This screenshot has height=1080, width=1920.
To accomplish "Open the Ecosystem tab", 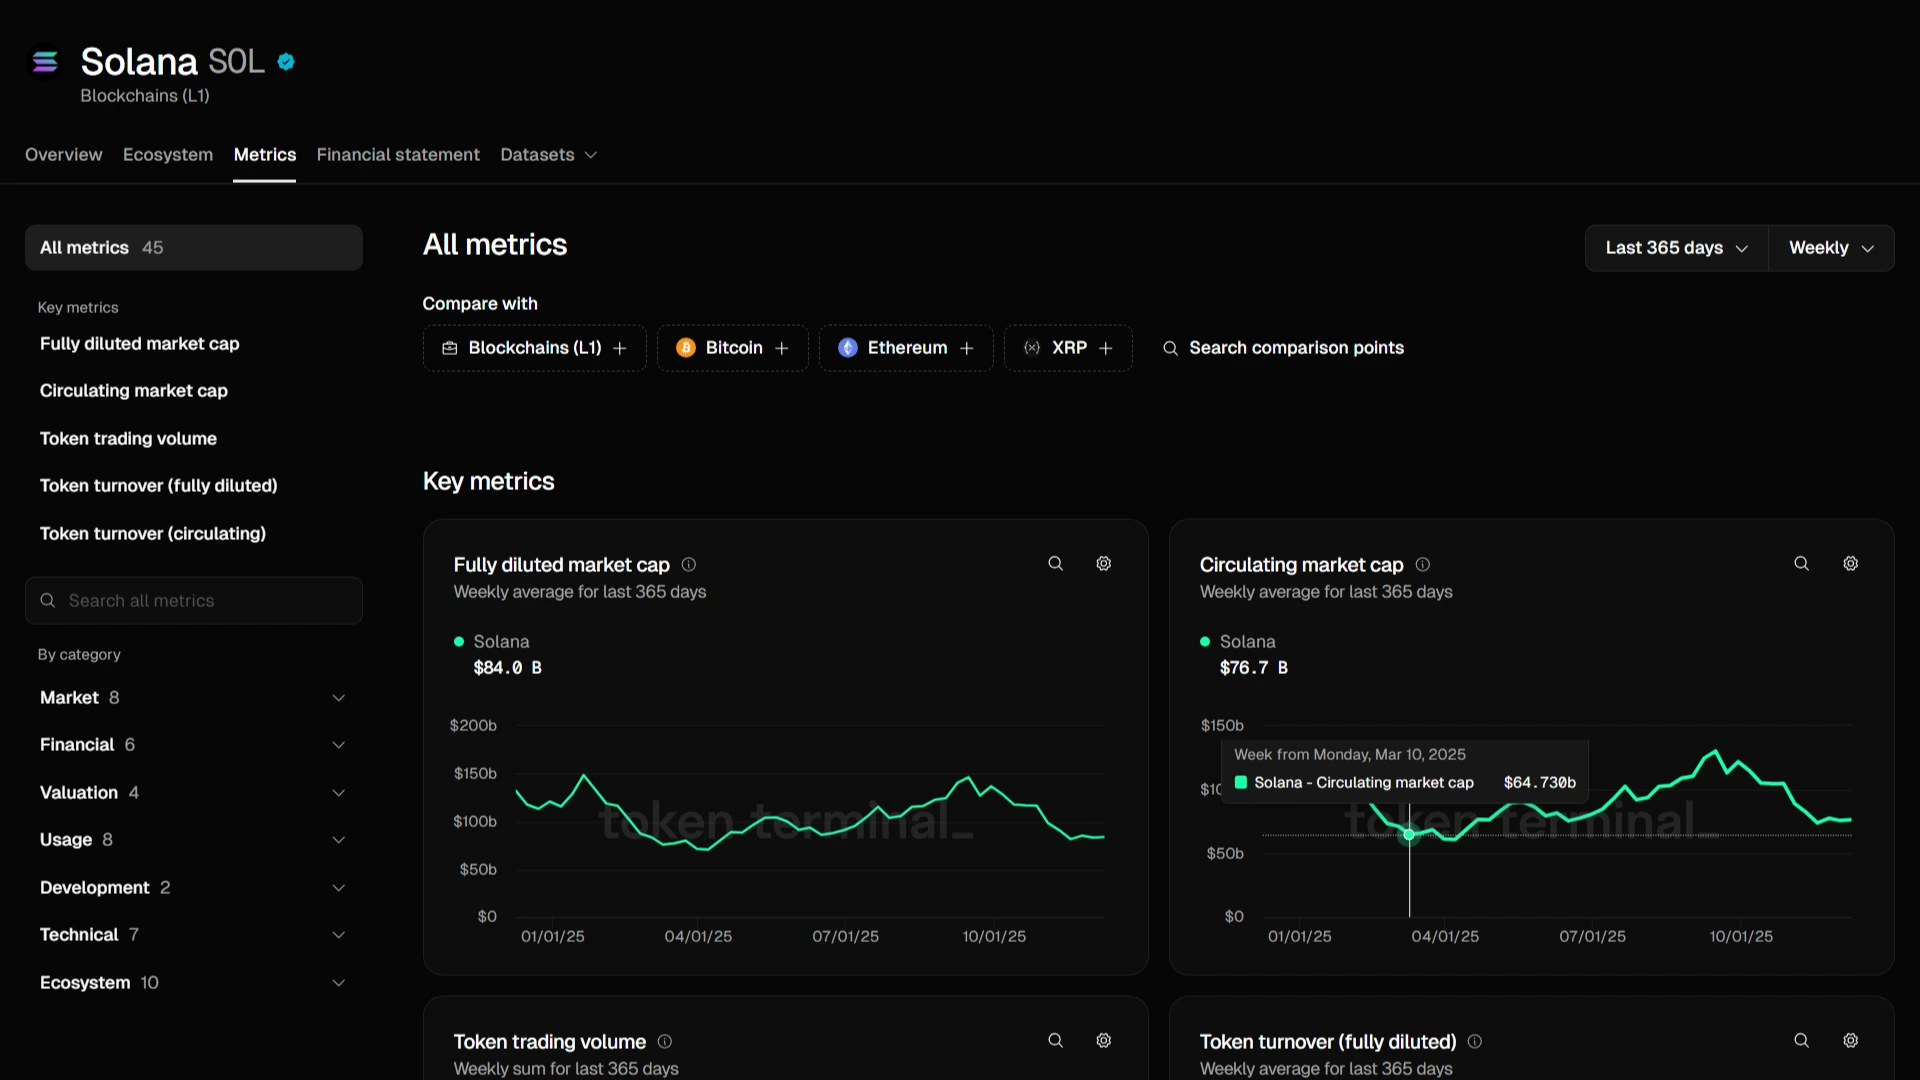I will click(168, 155).
